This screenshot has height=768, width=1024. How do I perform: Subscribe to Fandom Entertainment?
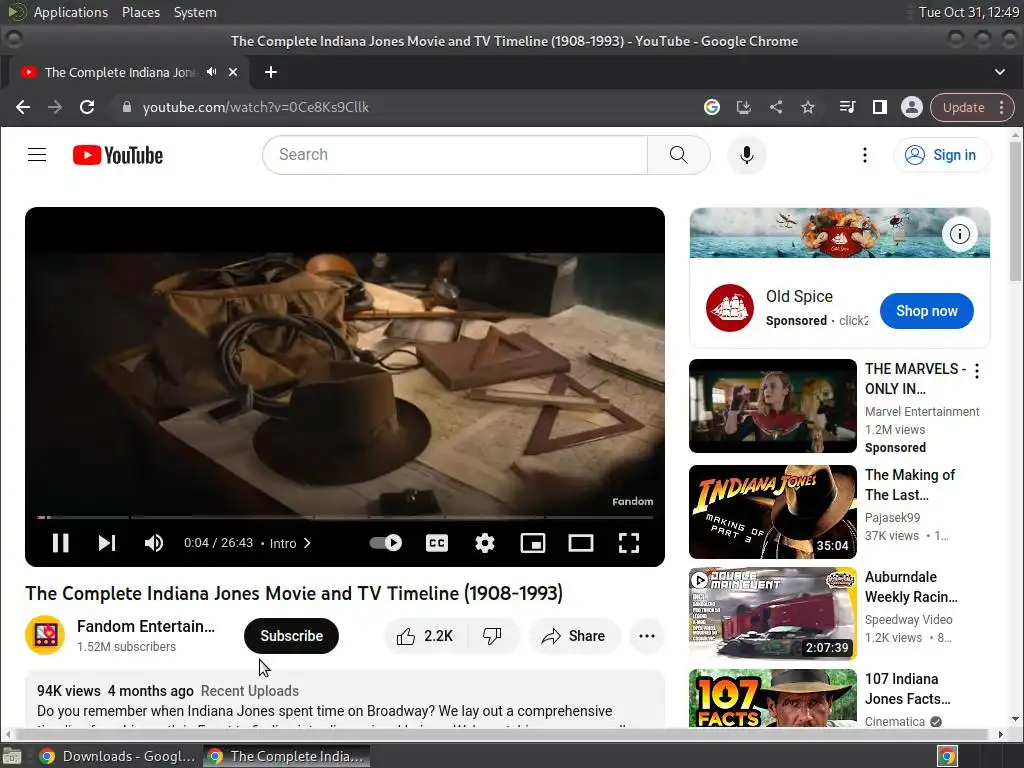point(291,636)
